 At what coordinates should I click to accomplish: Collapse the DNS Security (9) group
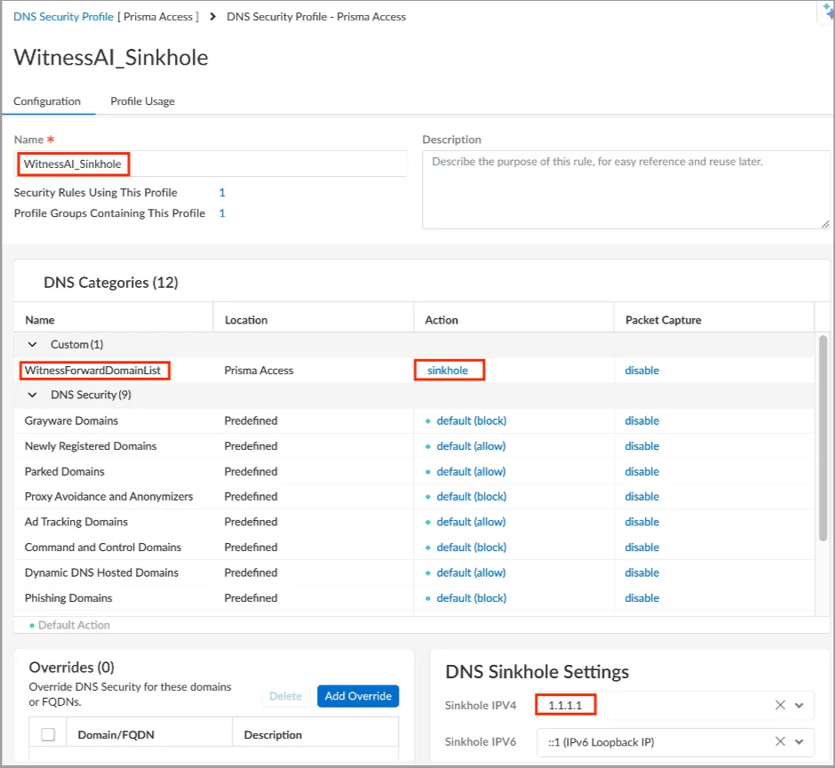click(32, 395)
